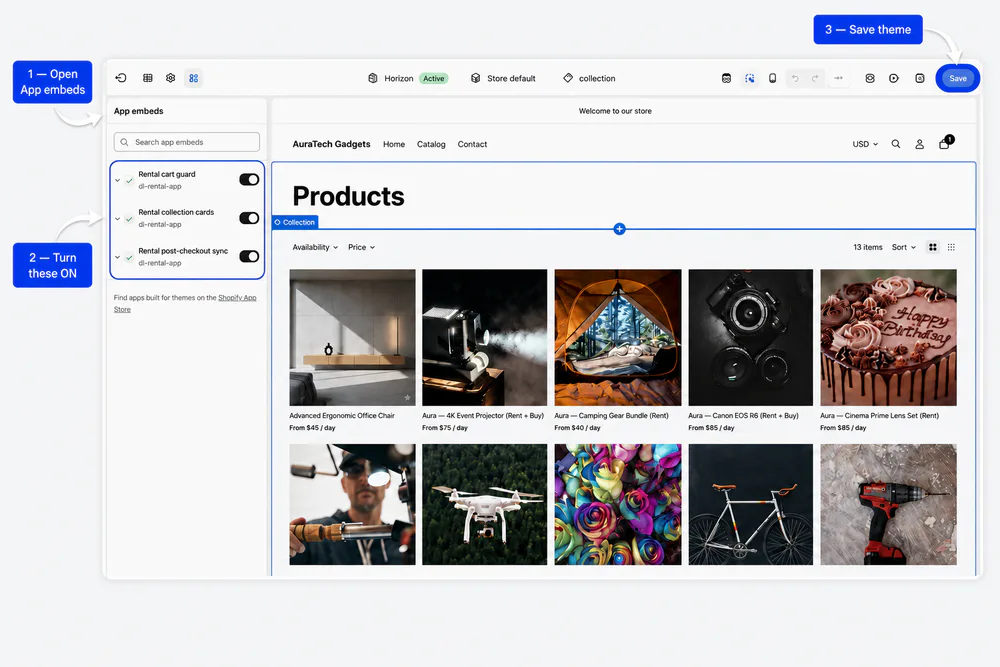The height and width of the screenshot is (667, 1000).
Task: Open the USD currency selector
Action: point(865,144)
